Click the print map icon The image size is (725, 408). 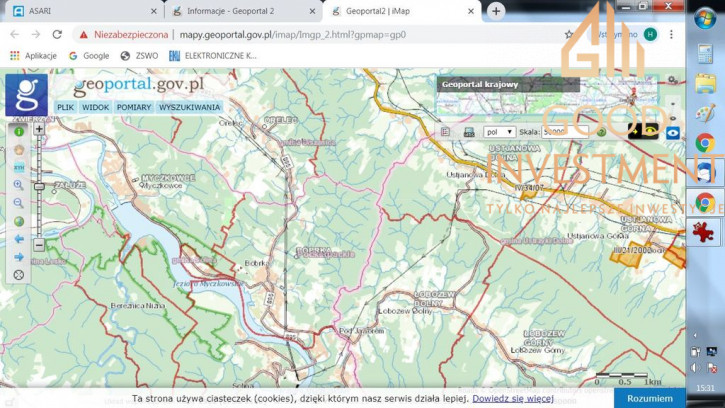click(x=469, y=132)
